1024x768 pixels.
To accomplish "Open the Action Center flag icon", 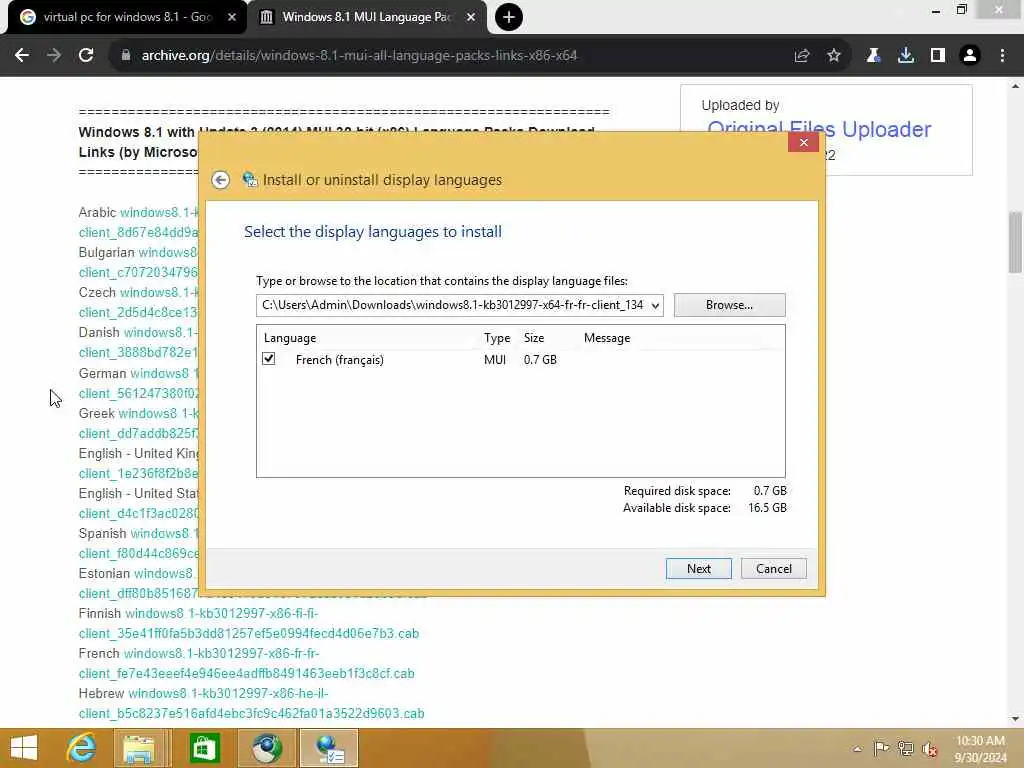I will click(881, 748).
